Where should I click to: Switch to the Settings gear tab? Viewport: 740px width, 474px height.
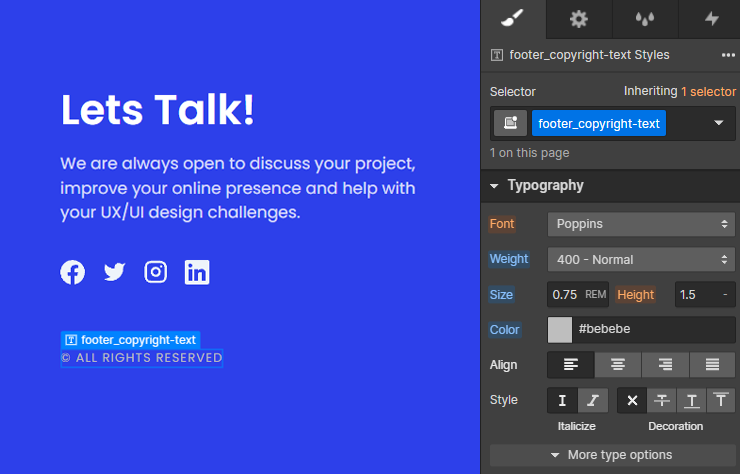pyautogui.click(x=579, y=19)
